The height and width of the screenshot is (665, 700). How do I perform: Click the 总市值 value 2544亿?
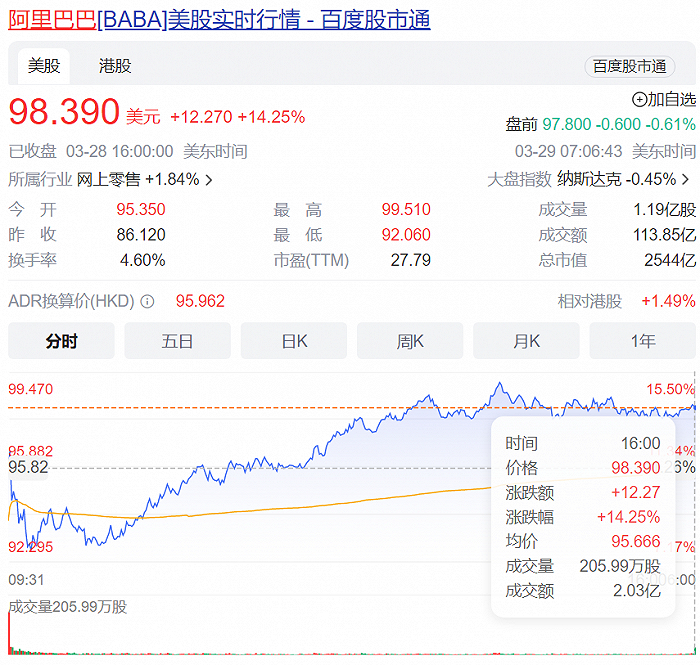coord(670,260)
